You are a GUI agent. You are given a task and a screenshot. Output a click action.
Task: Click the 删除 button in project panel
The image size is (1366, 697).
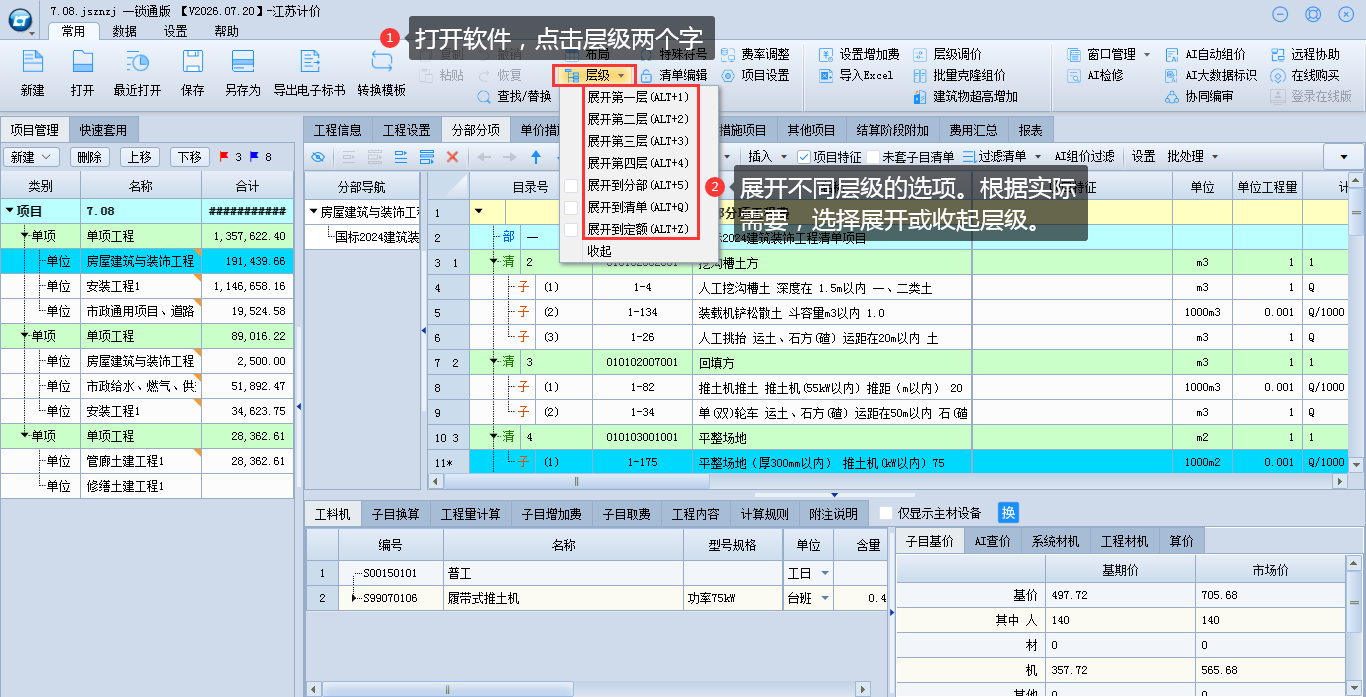(90, 157)
